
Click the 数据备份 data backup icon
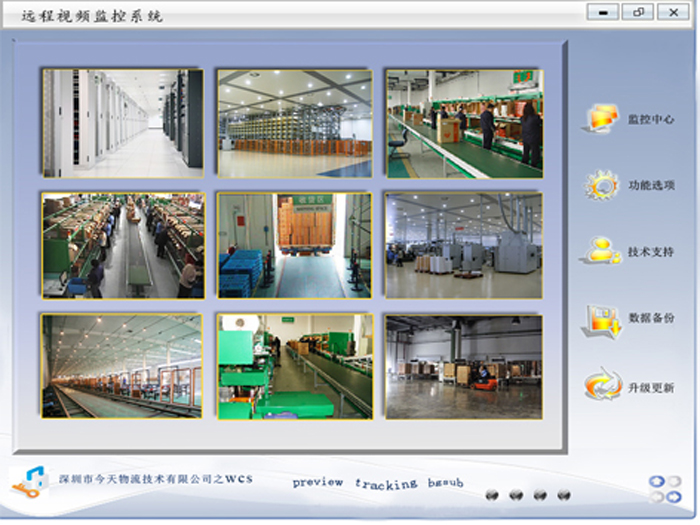[x=601, y=320]
